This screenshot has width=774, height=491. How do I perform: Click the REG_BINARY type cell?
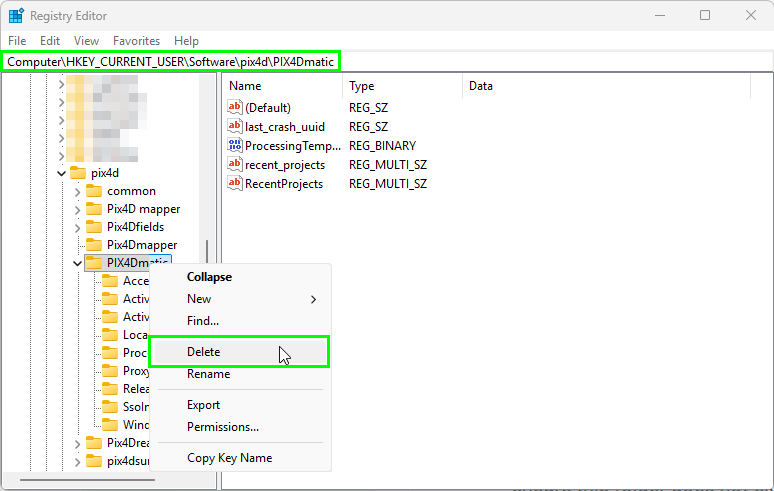pos(383,146)
